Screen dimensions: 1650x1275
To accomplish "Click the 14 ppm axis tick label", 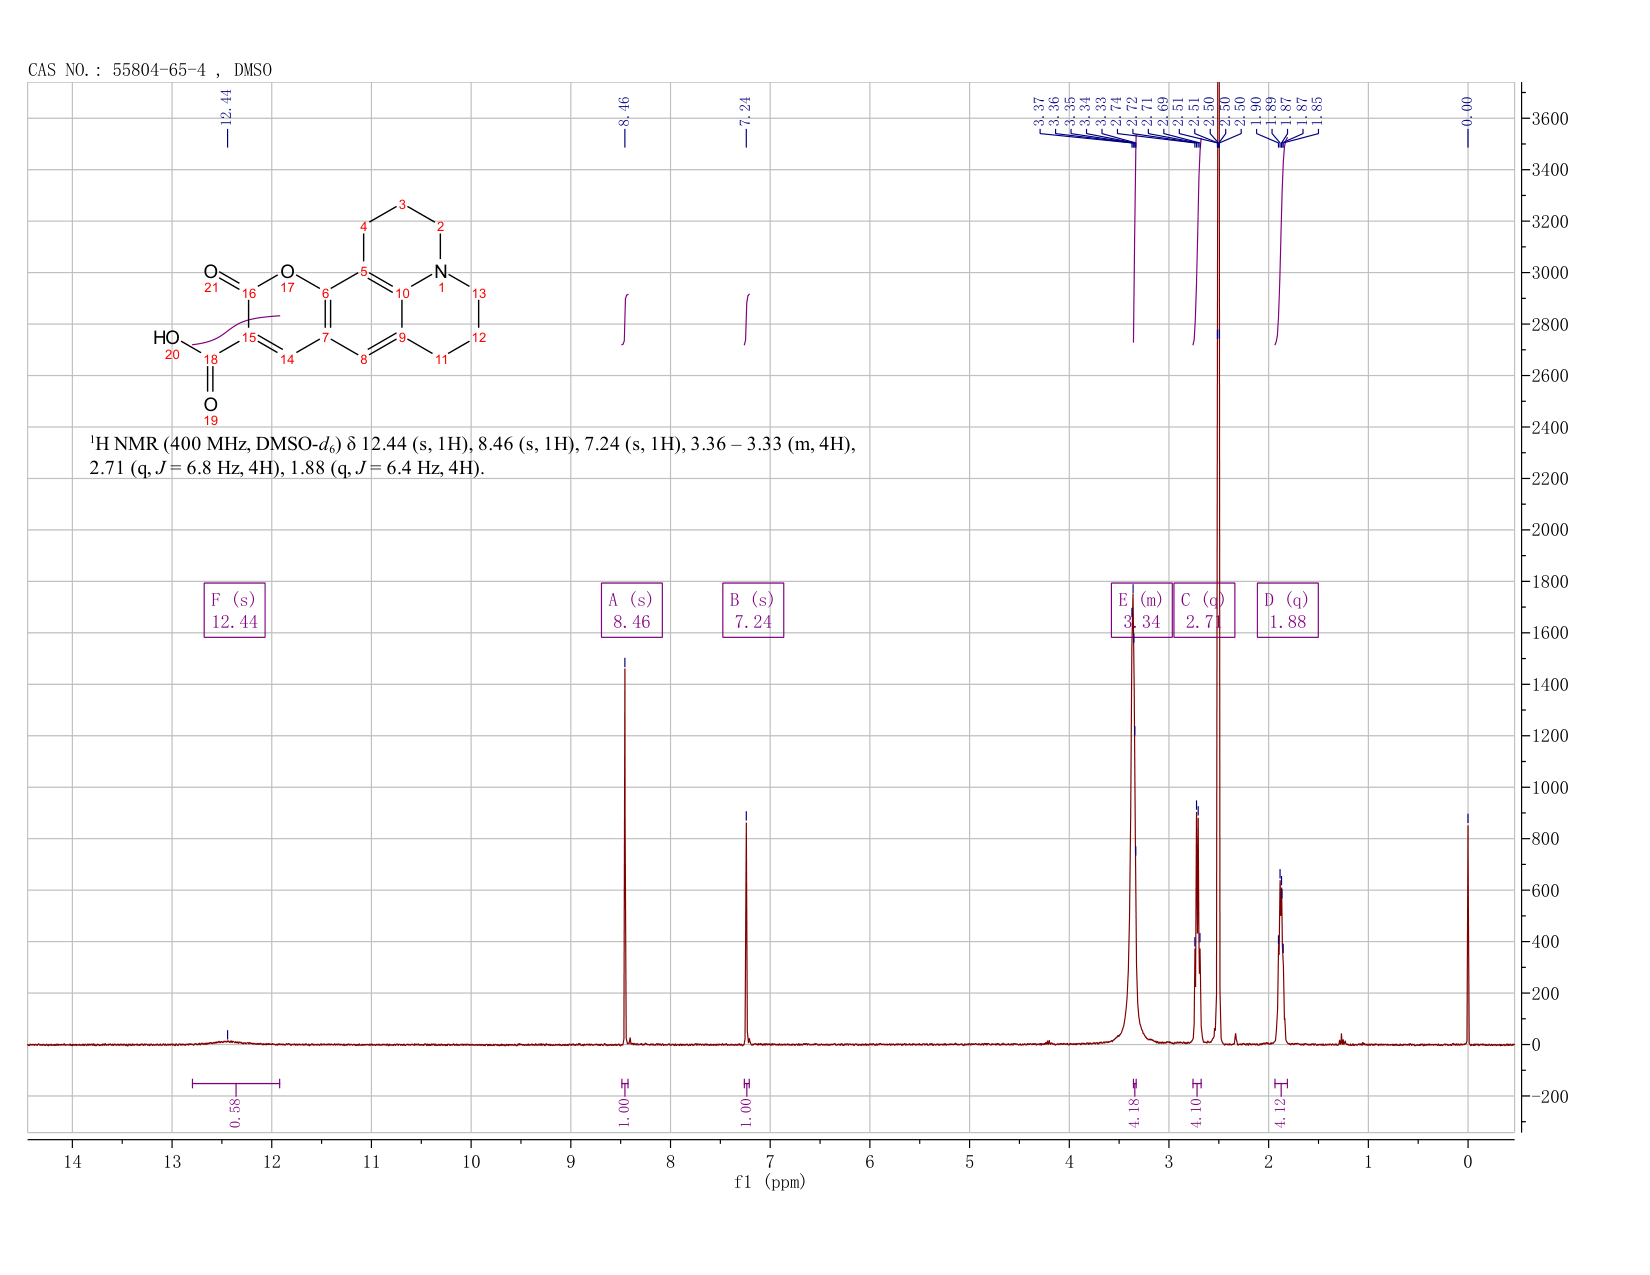I will pyautogui.click(x=72, y=1162).
